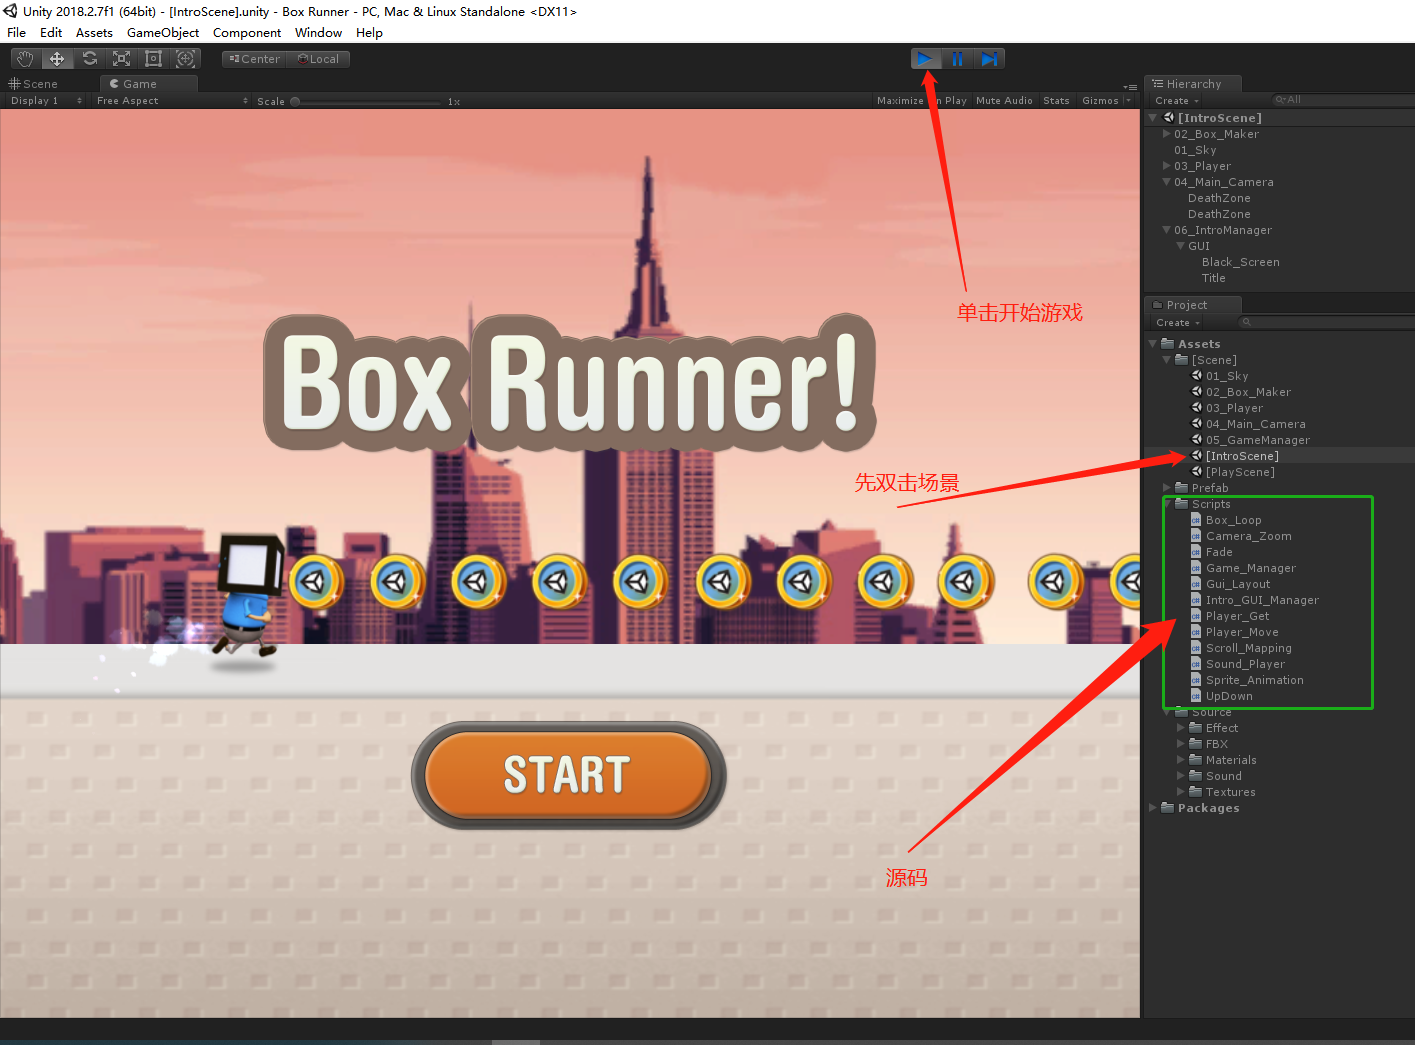Collapse the GUI object in Hierarchy
Viewport: 1415px width, 1045px height.
click(x=1180, y=246)
